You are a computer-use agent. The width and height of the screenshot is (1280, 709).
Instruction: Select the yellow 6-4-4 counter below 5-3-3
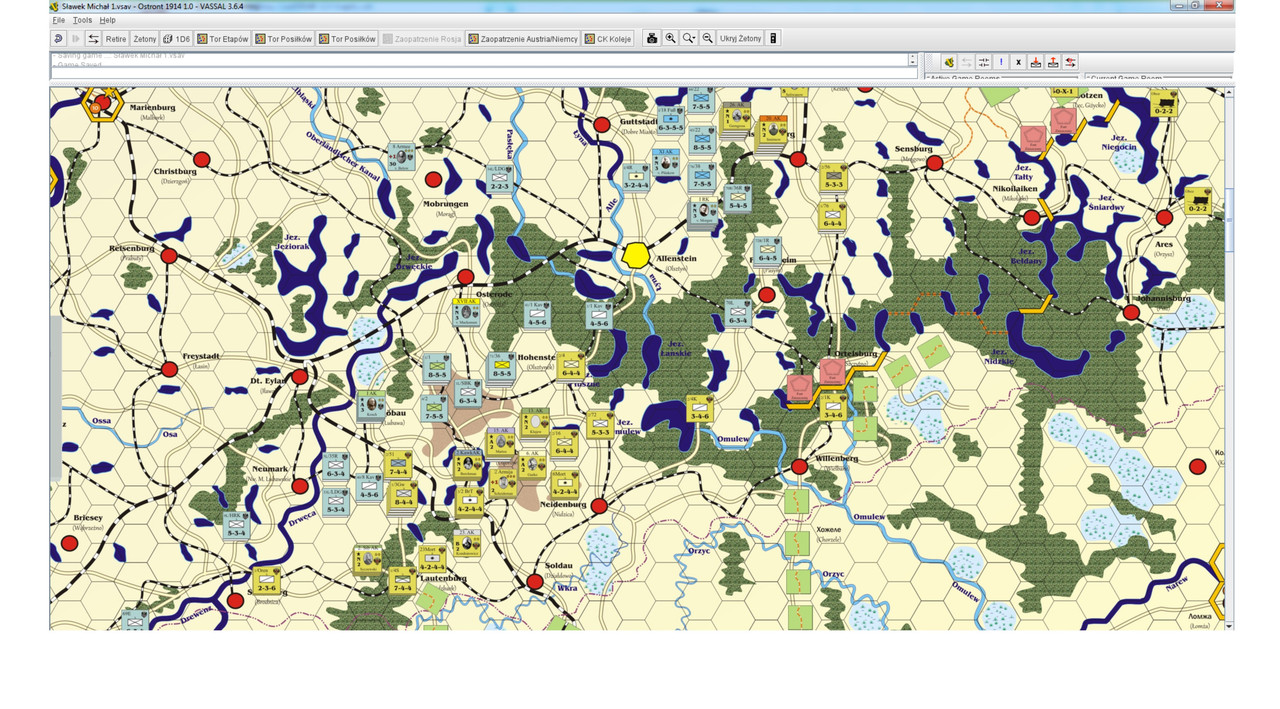(x=833, y=216)
